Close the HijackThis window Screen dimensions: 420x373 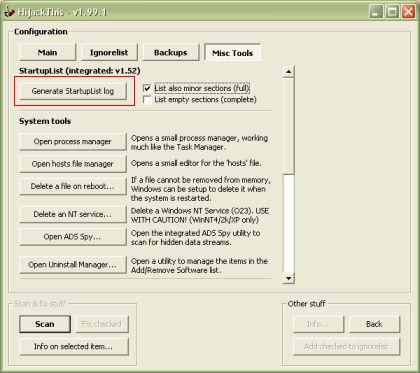(x=408, y=12)
